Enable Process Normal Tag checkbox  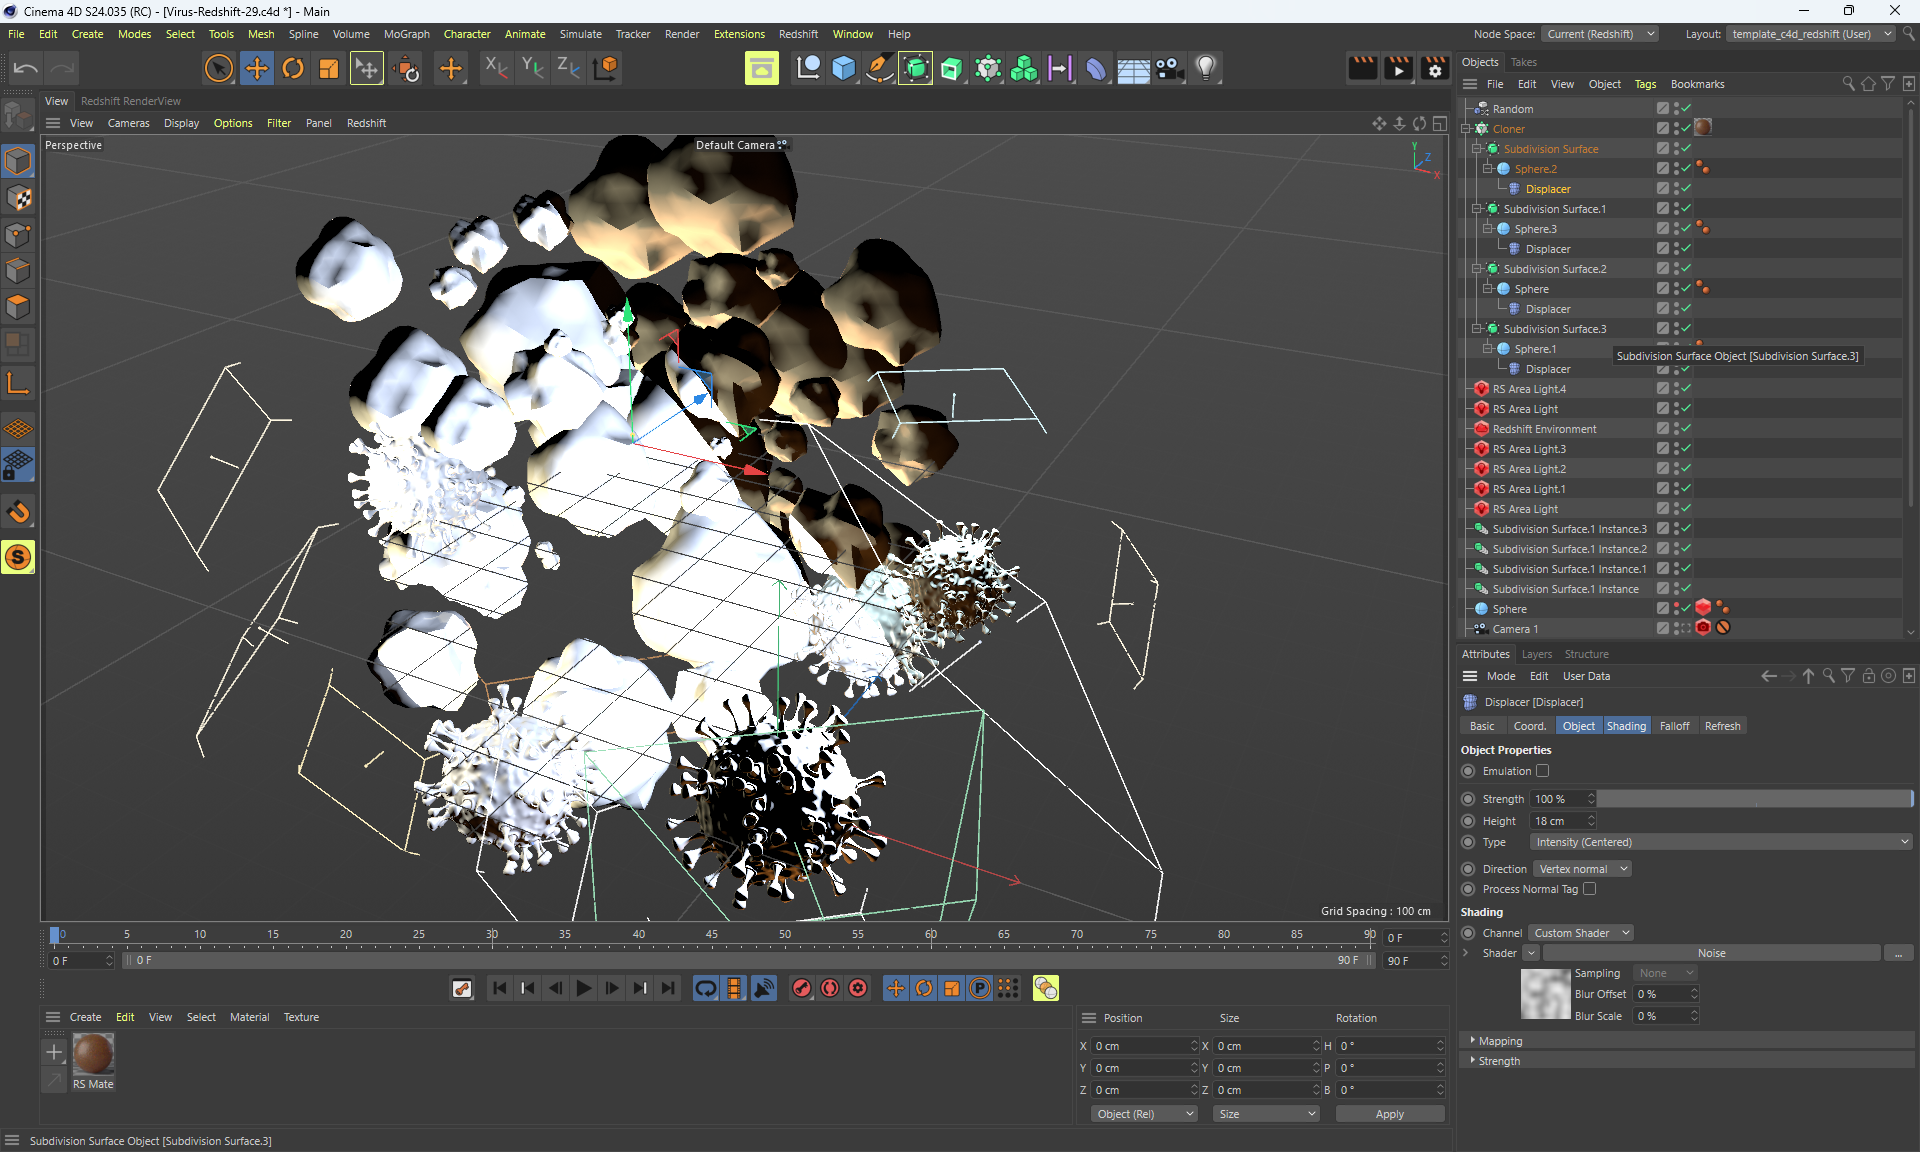click(1589, 889)
